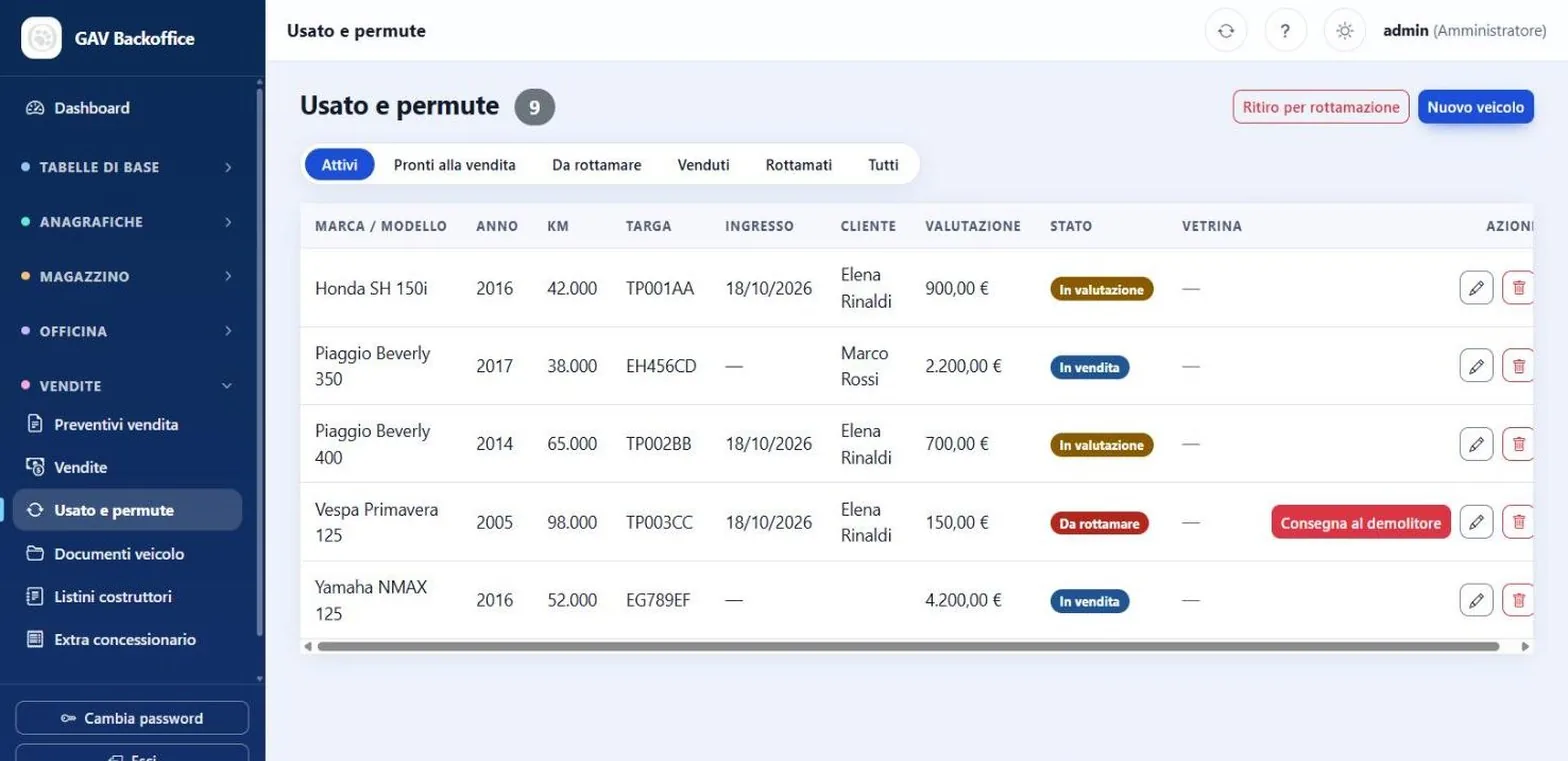The height and width of the screenshot is (761, 1568).
Task: Delete the Yamaha NMAX 125 row
Action: (x=1518, y=600)
